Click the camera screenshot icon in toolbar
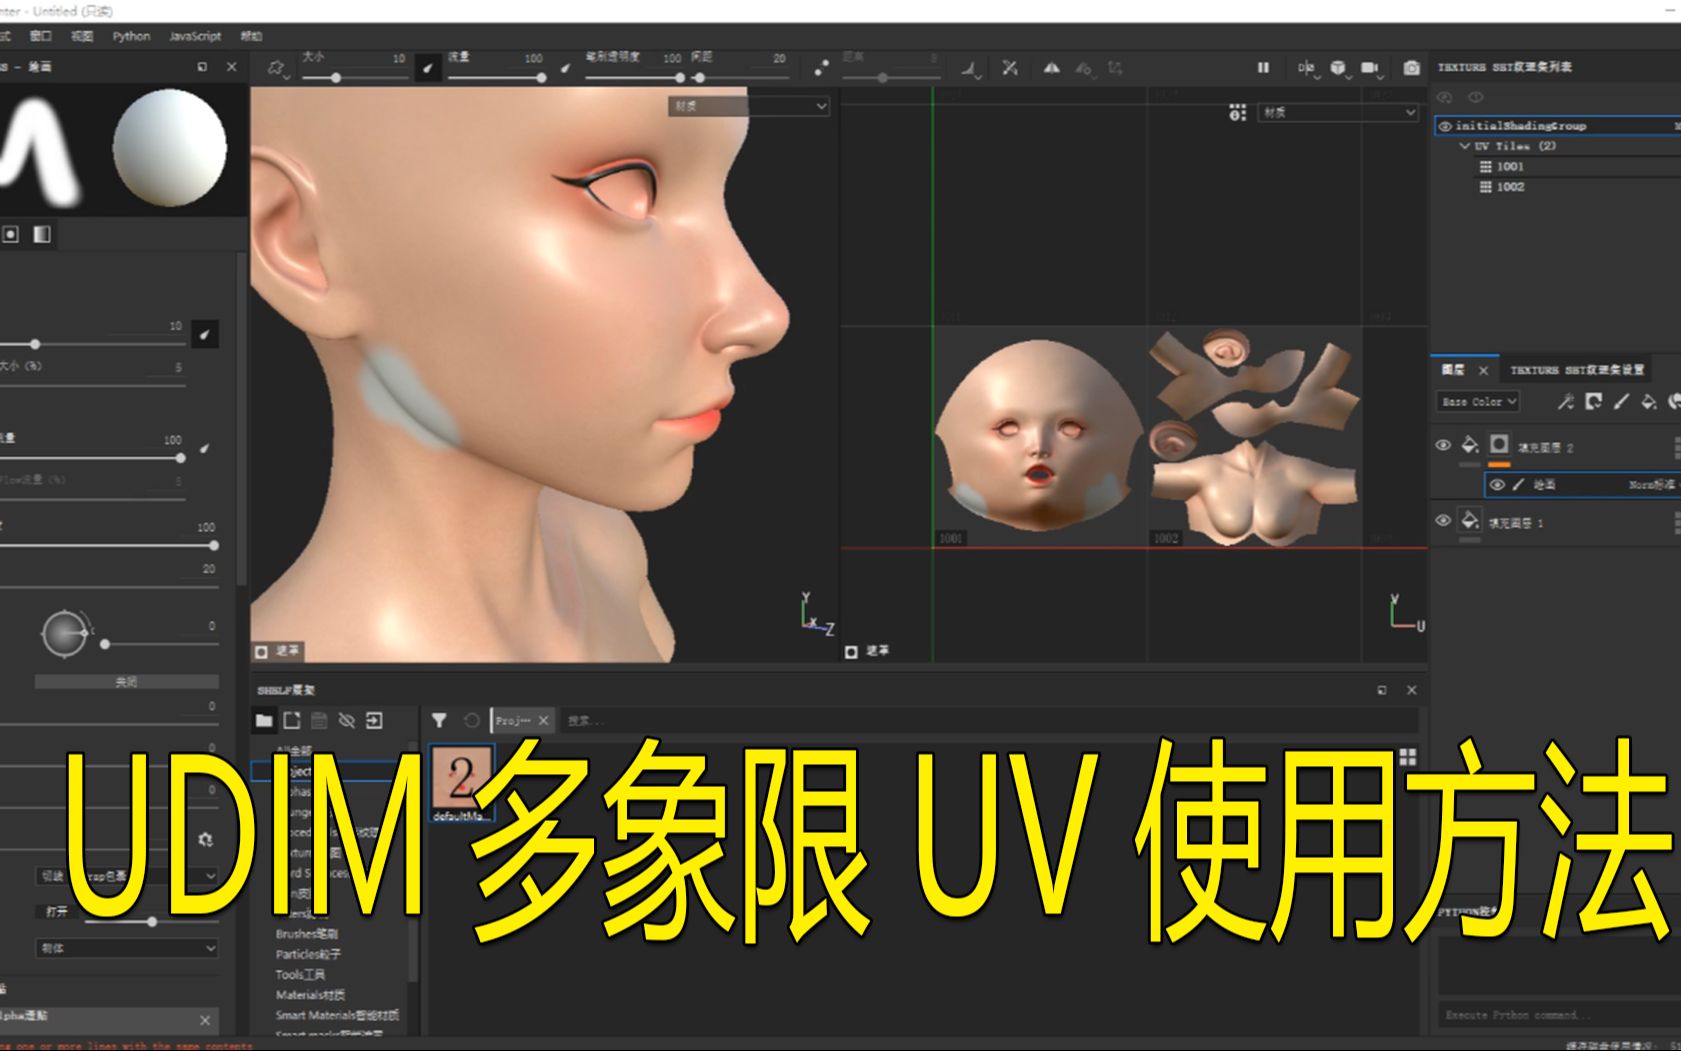Screen dimensions: 1681x1051 pyautogui.click(x=1412, y=68)
